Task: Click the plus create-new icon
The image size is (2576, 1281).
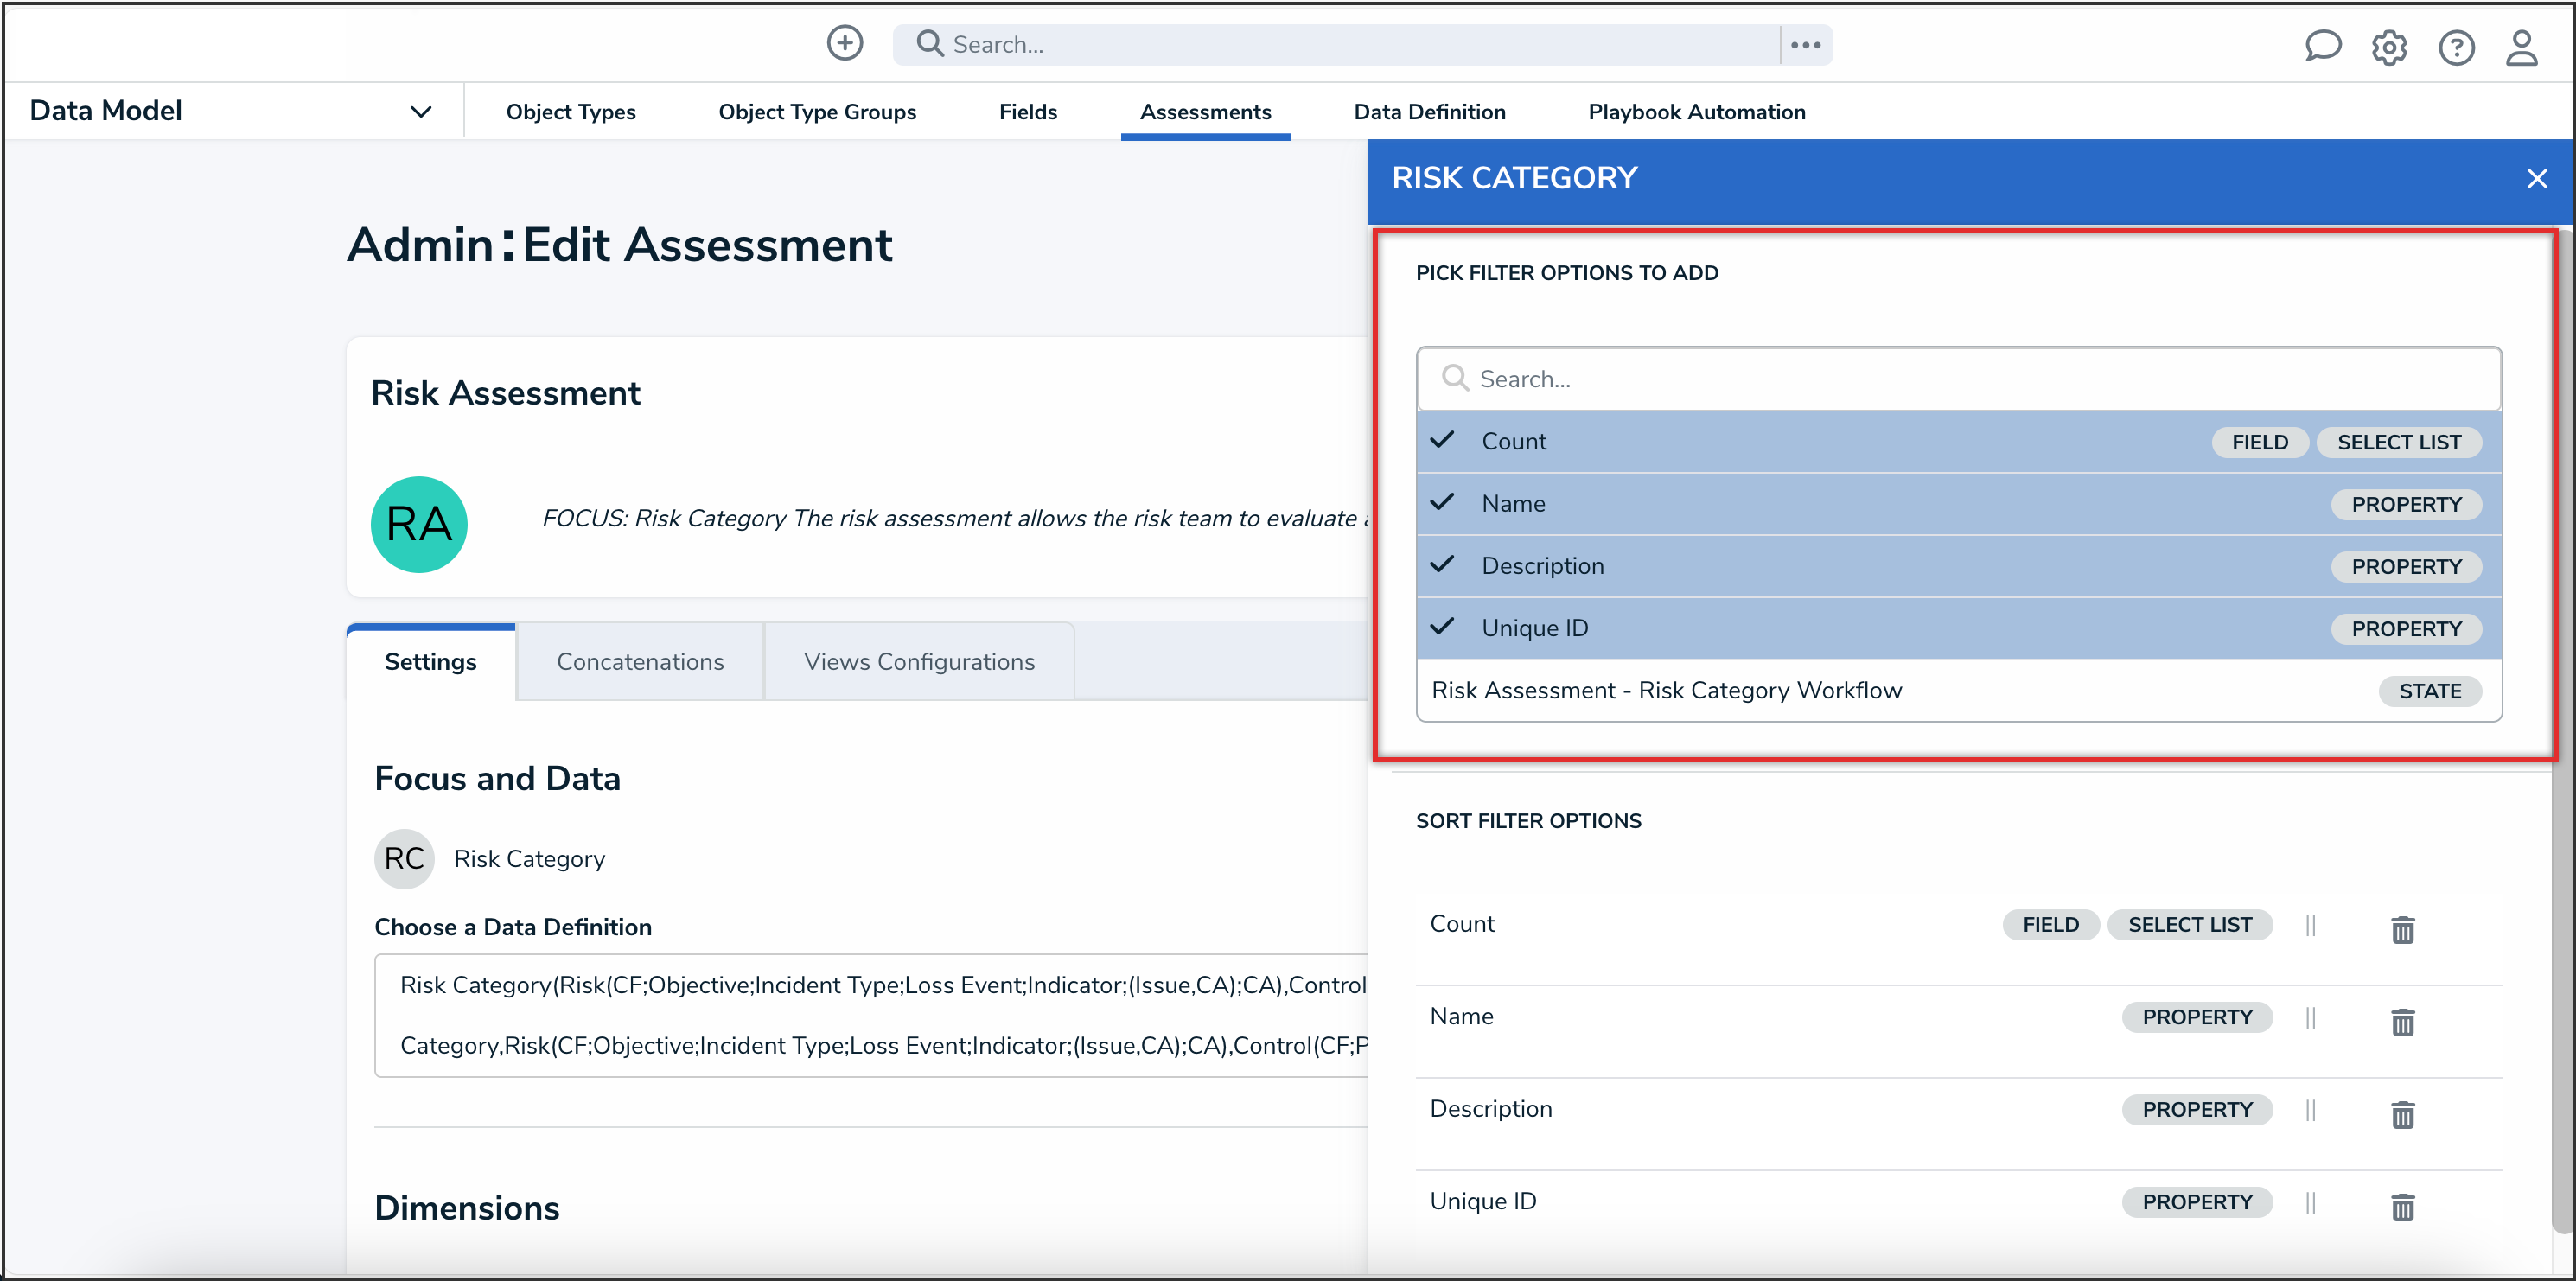Action: tap(844, 43)
